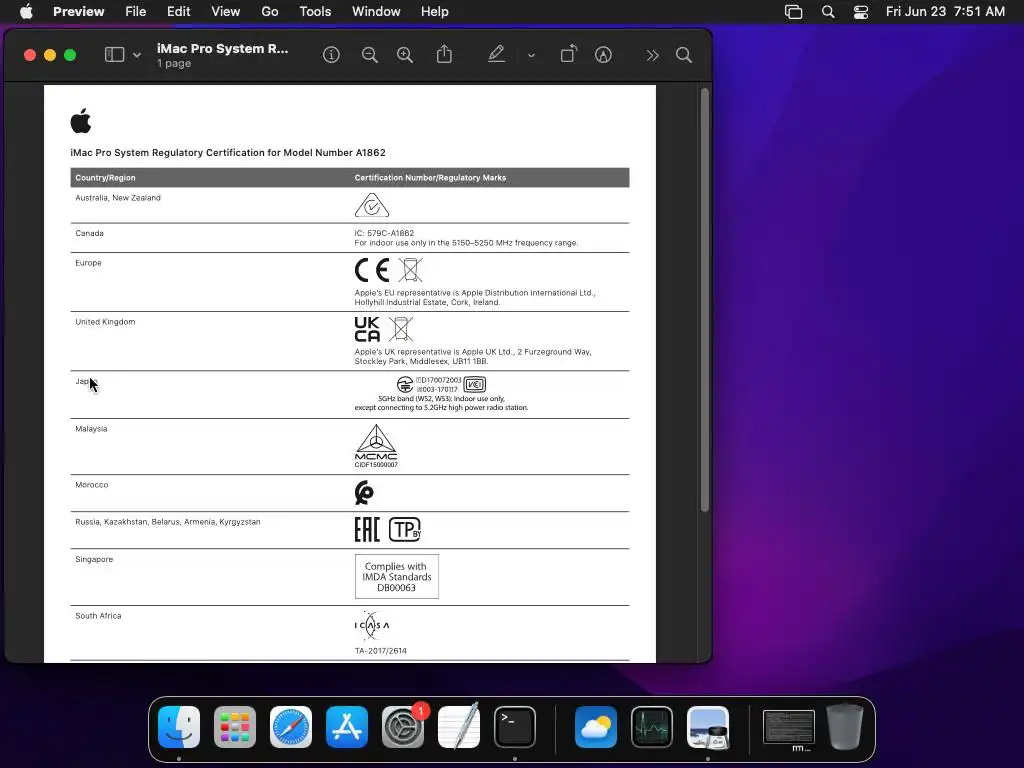Rotate the page with Rotate icon
This screenshot has width=1024, height=768.
(x=569, y=54)
